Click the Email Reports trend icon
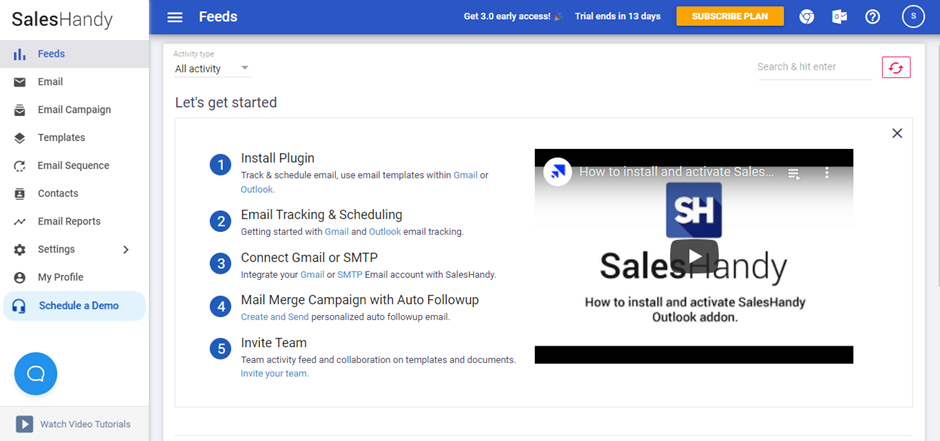Screen dimensions: 940x441 click(20, 222)
